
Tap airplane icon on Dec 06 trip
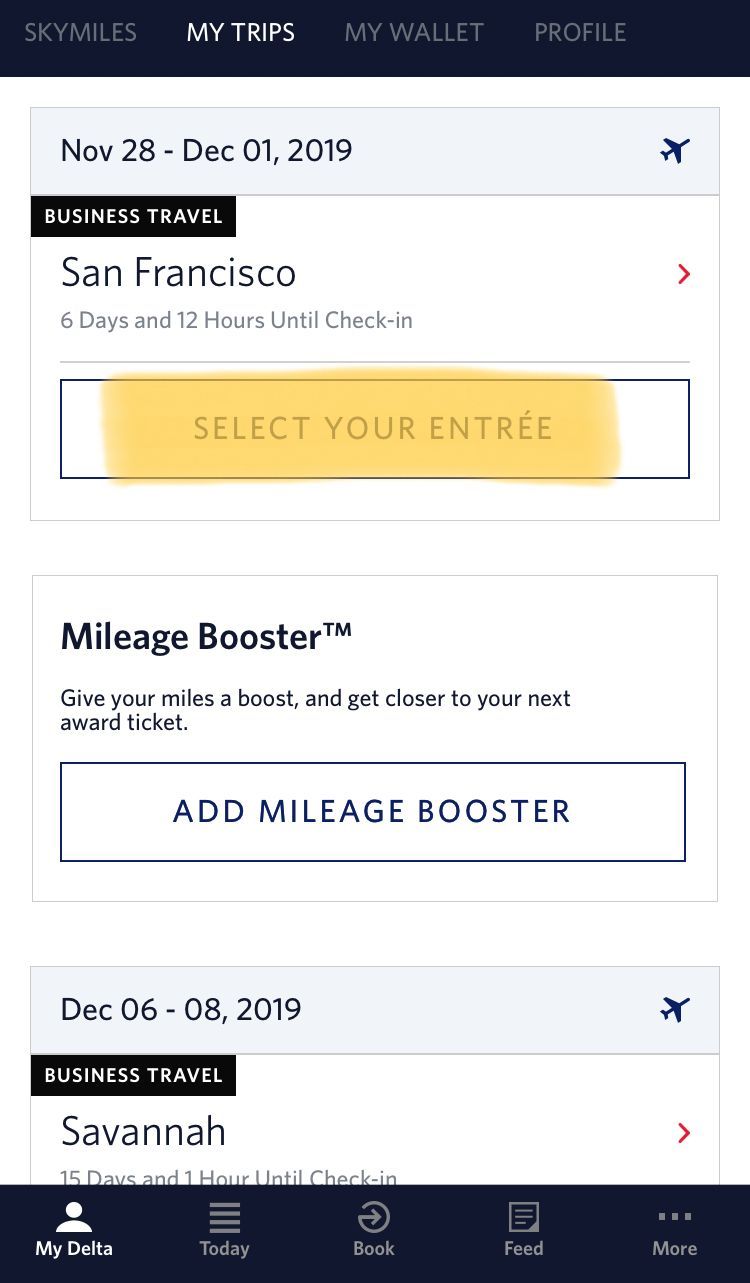[675, 1009]
